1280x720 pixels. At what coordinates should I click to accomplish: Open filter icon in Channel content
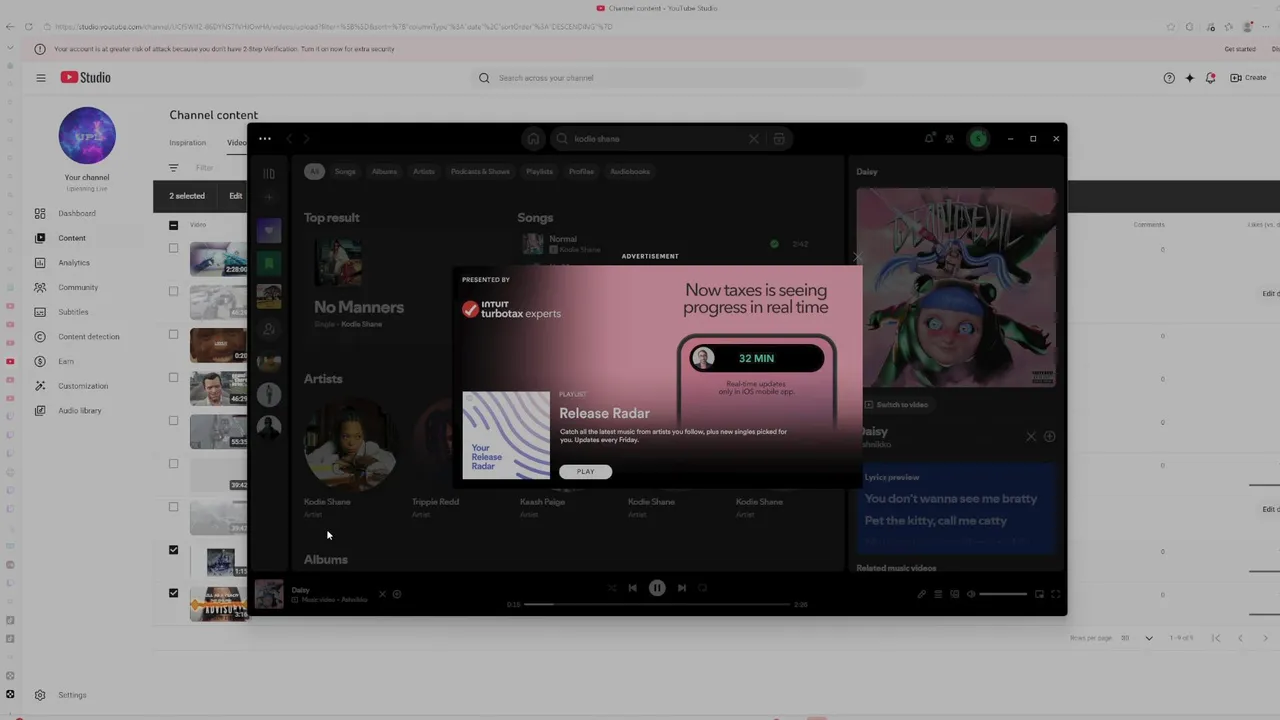pos(174,168)
